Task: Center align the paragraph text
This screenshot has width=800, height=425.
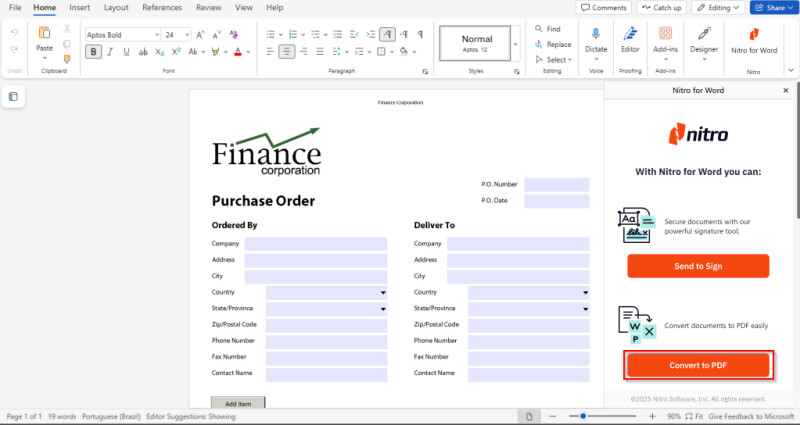Action: [287, 52]
